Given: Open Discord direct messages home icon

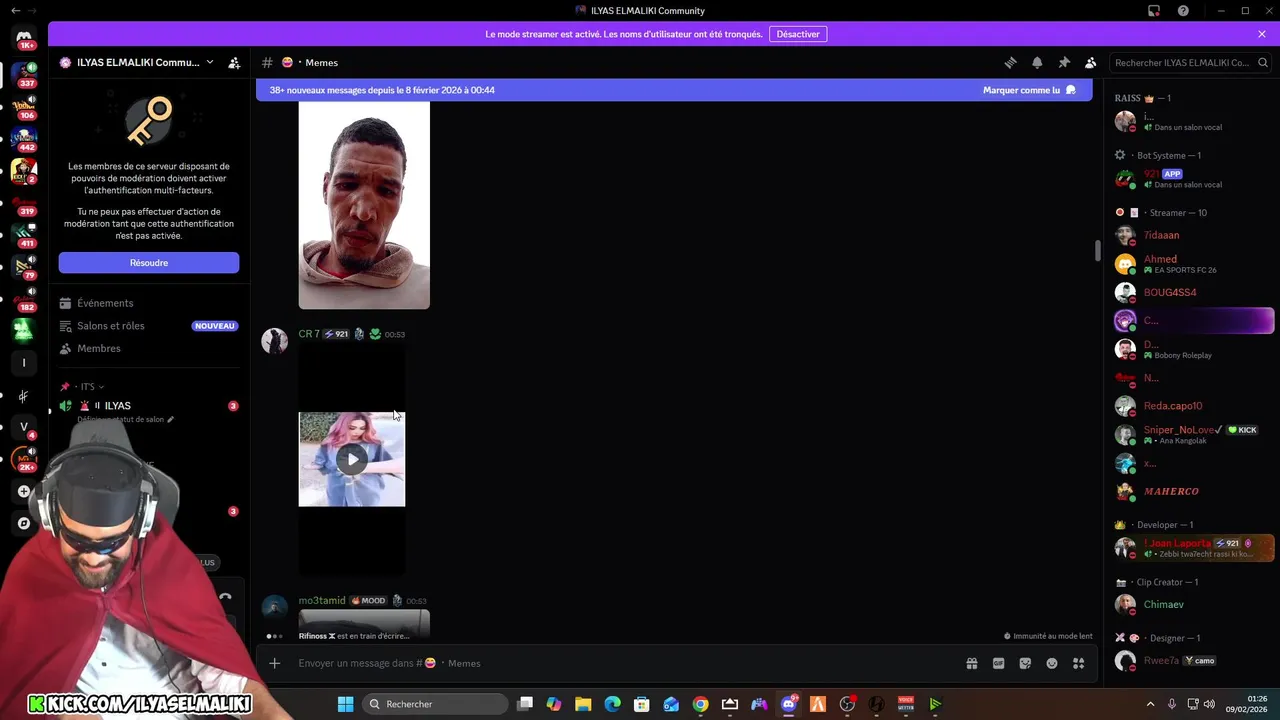Looking at the screenshot, I should 24,38.
